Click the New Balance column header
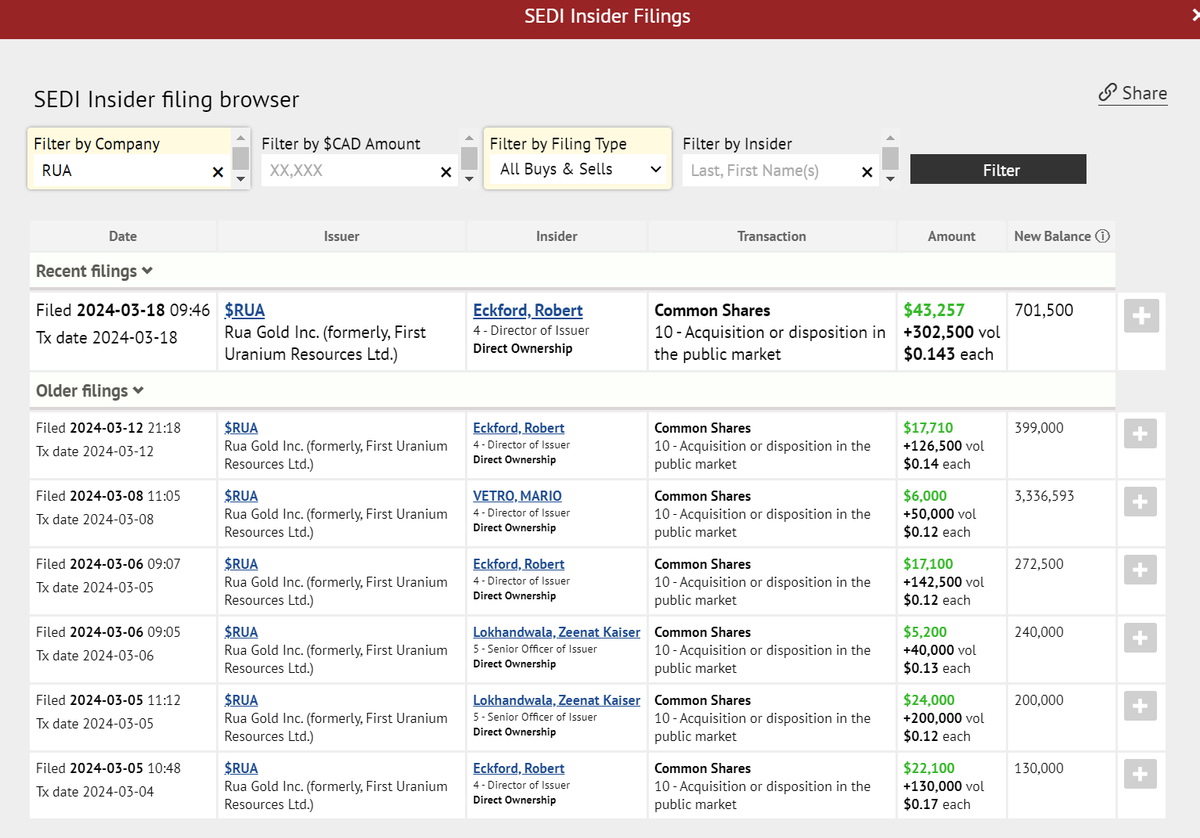1200x838 pixels. coord(1062,237)
